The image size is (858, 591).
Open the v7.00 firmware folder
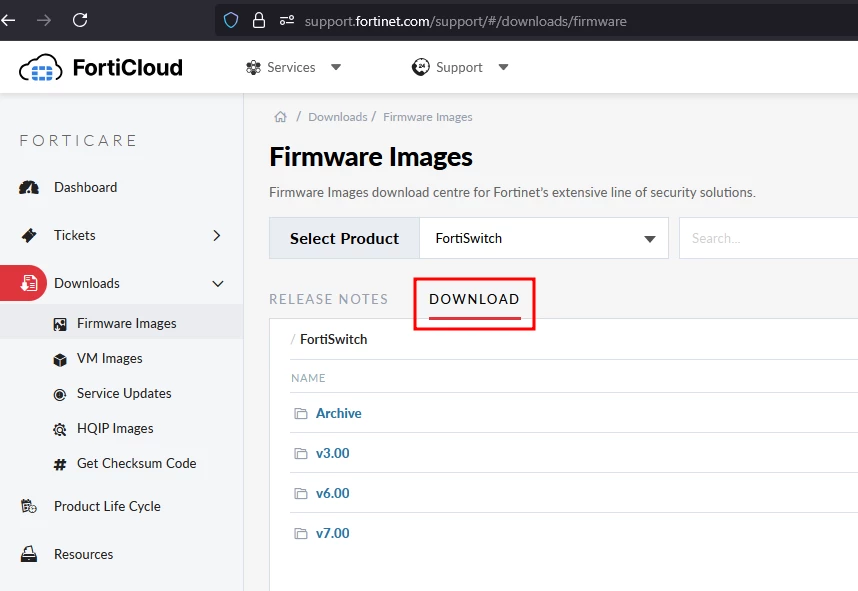(x=333, y=533)
